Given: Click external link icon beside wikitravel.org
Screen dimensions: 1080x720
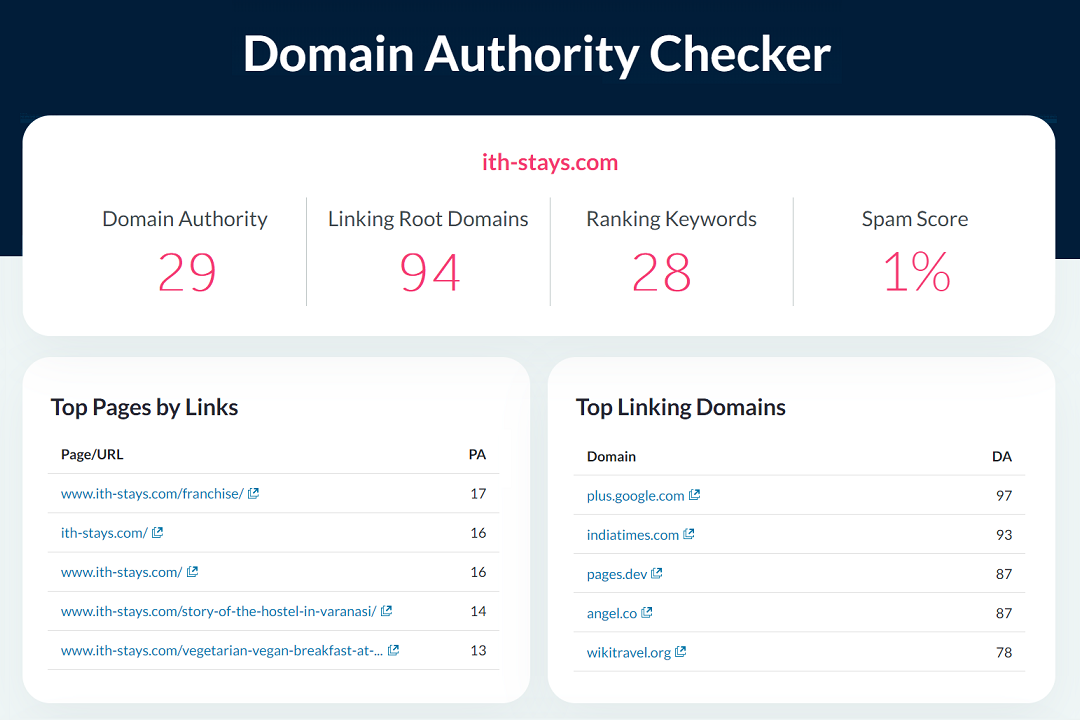Looking at the screenshot, I should [681, 652].
